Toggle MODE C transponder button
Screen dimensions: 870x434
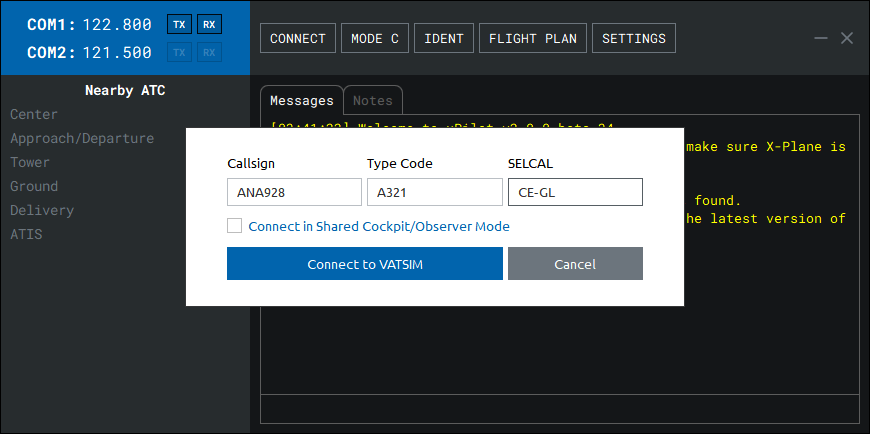(x=375, y=38)
